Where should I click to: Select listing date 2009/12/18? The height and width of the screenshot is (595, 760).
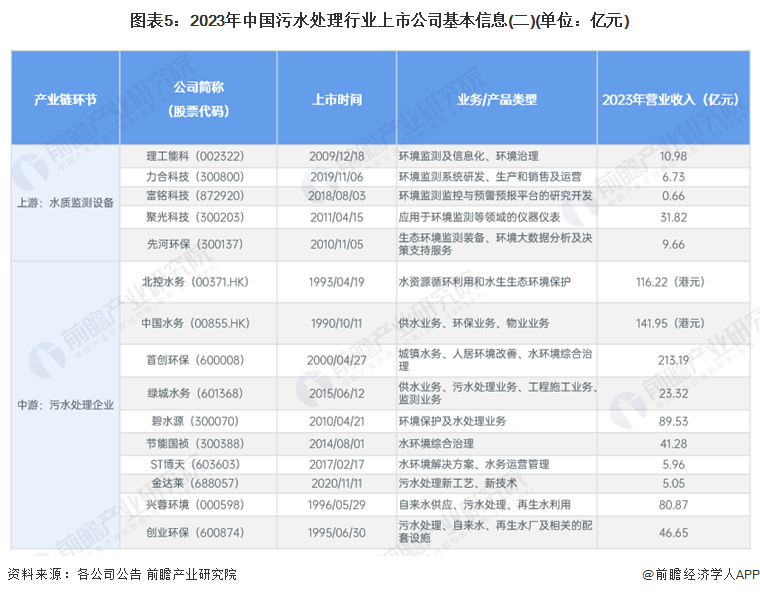(337, 156)
